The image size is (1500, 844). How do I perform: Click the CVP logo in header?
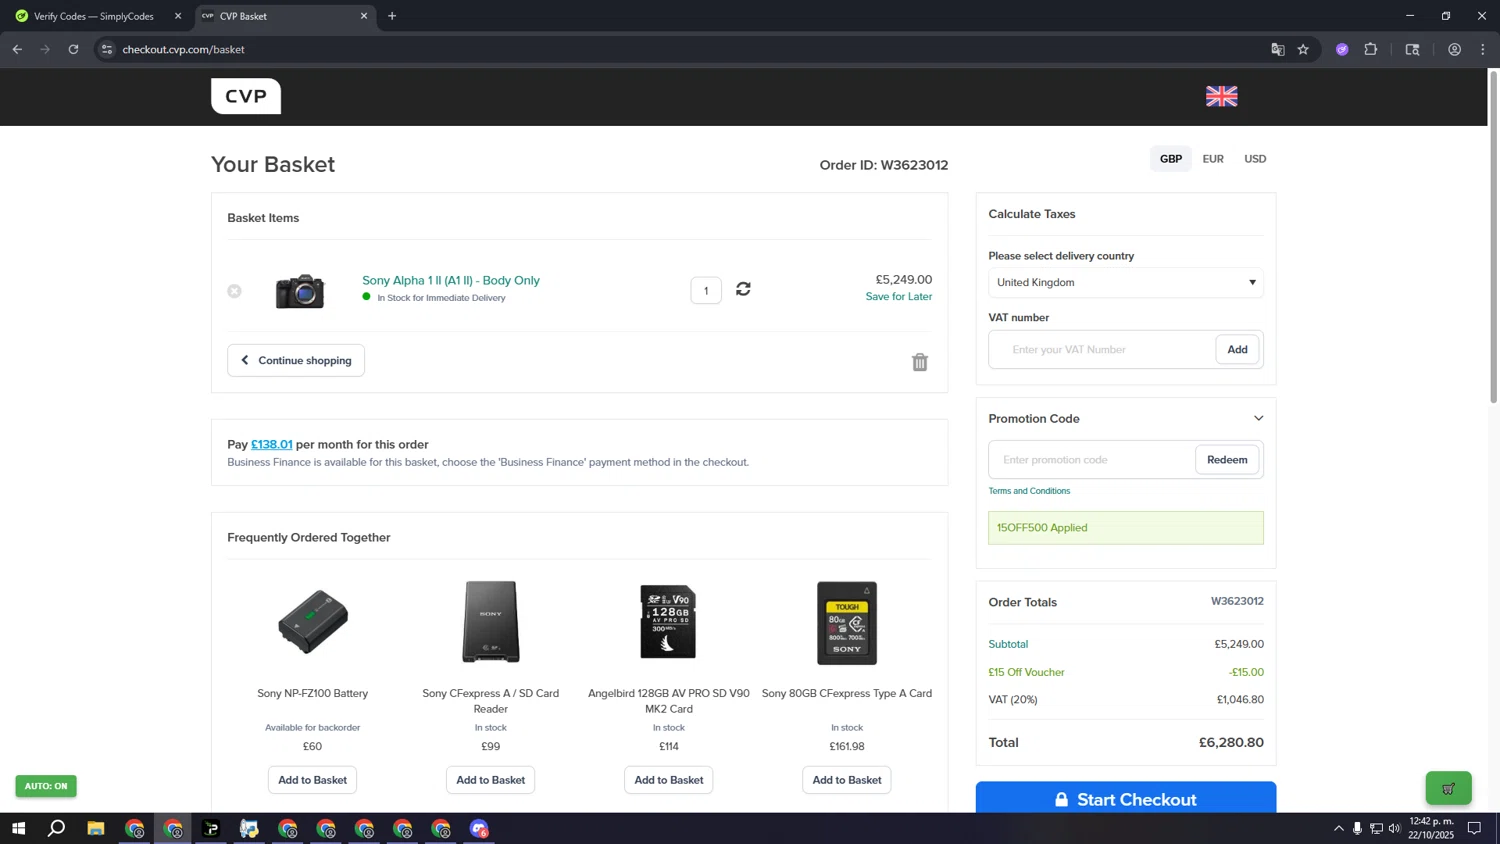point(246,96)
